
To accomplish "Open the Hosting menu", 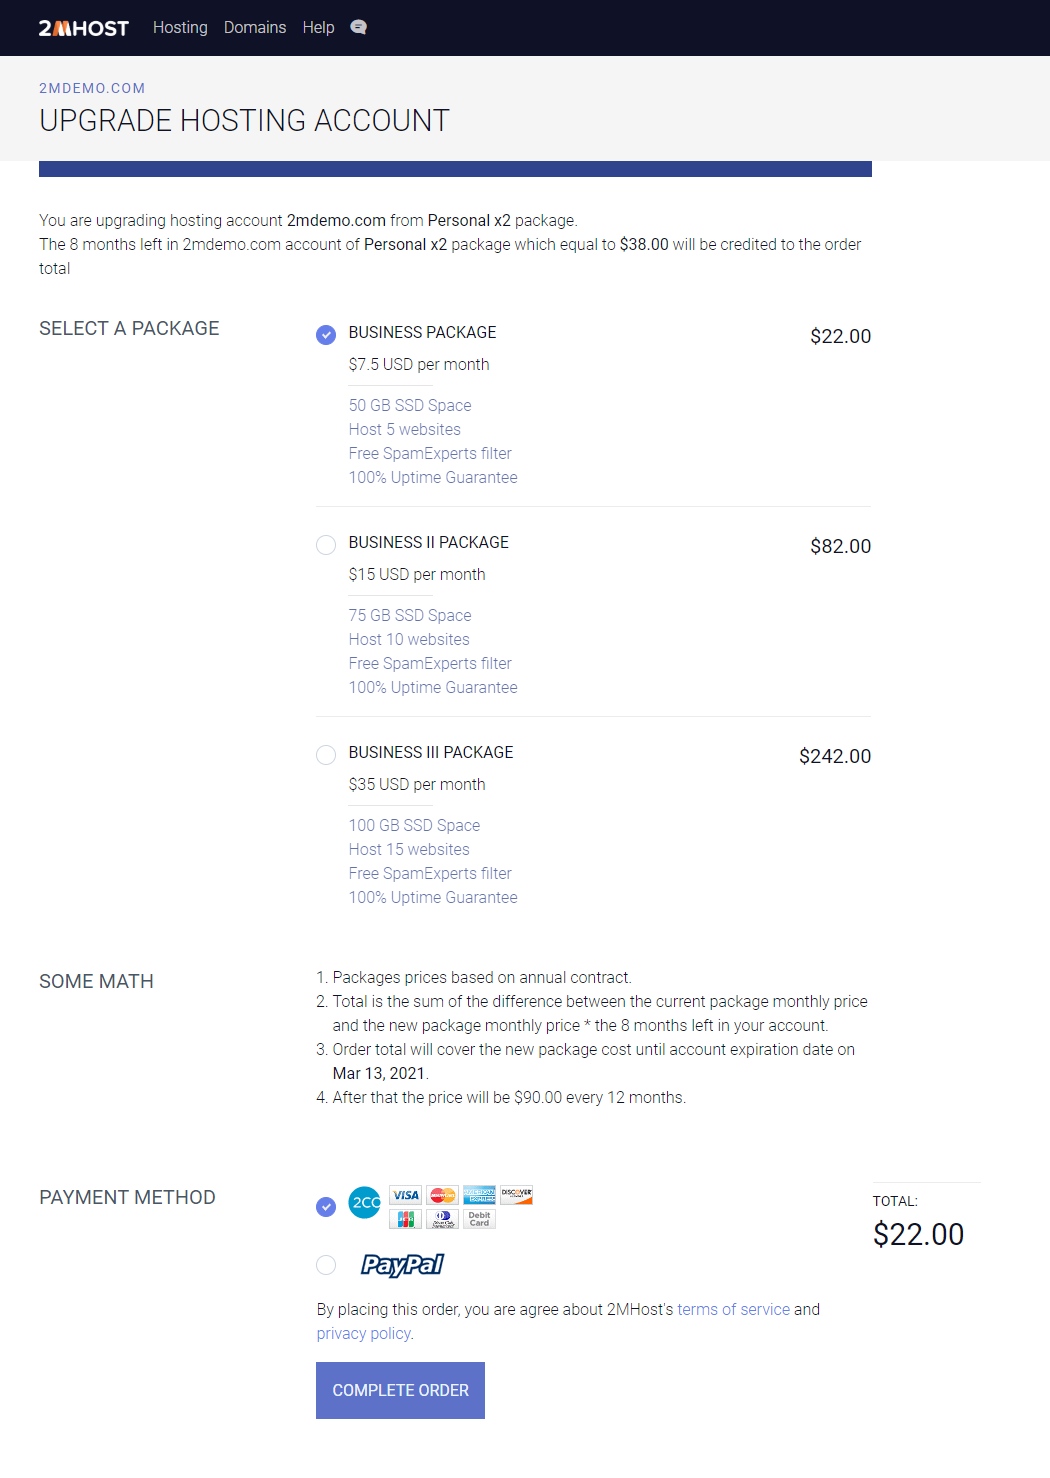I will tap(180, 28).
